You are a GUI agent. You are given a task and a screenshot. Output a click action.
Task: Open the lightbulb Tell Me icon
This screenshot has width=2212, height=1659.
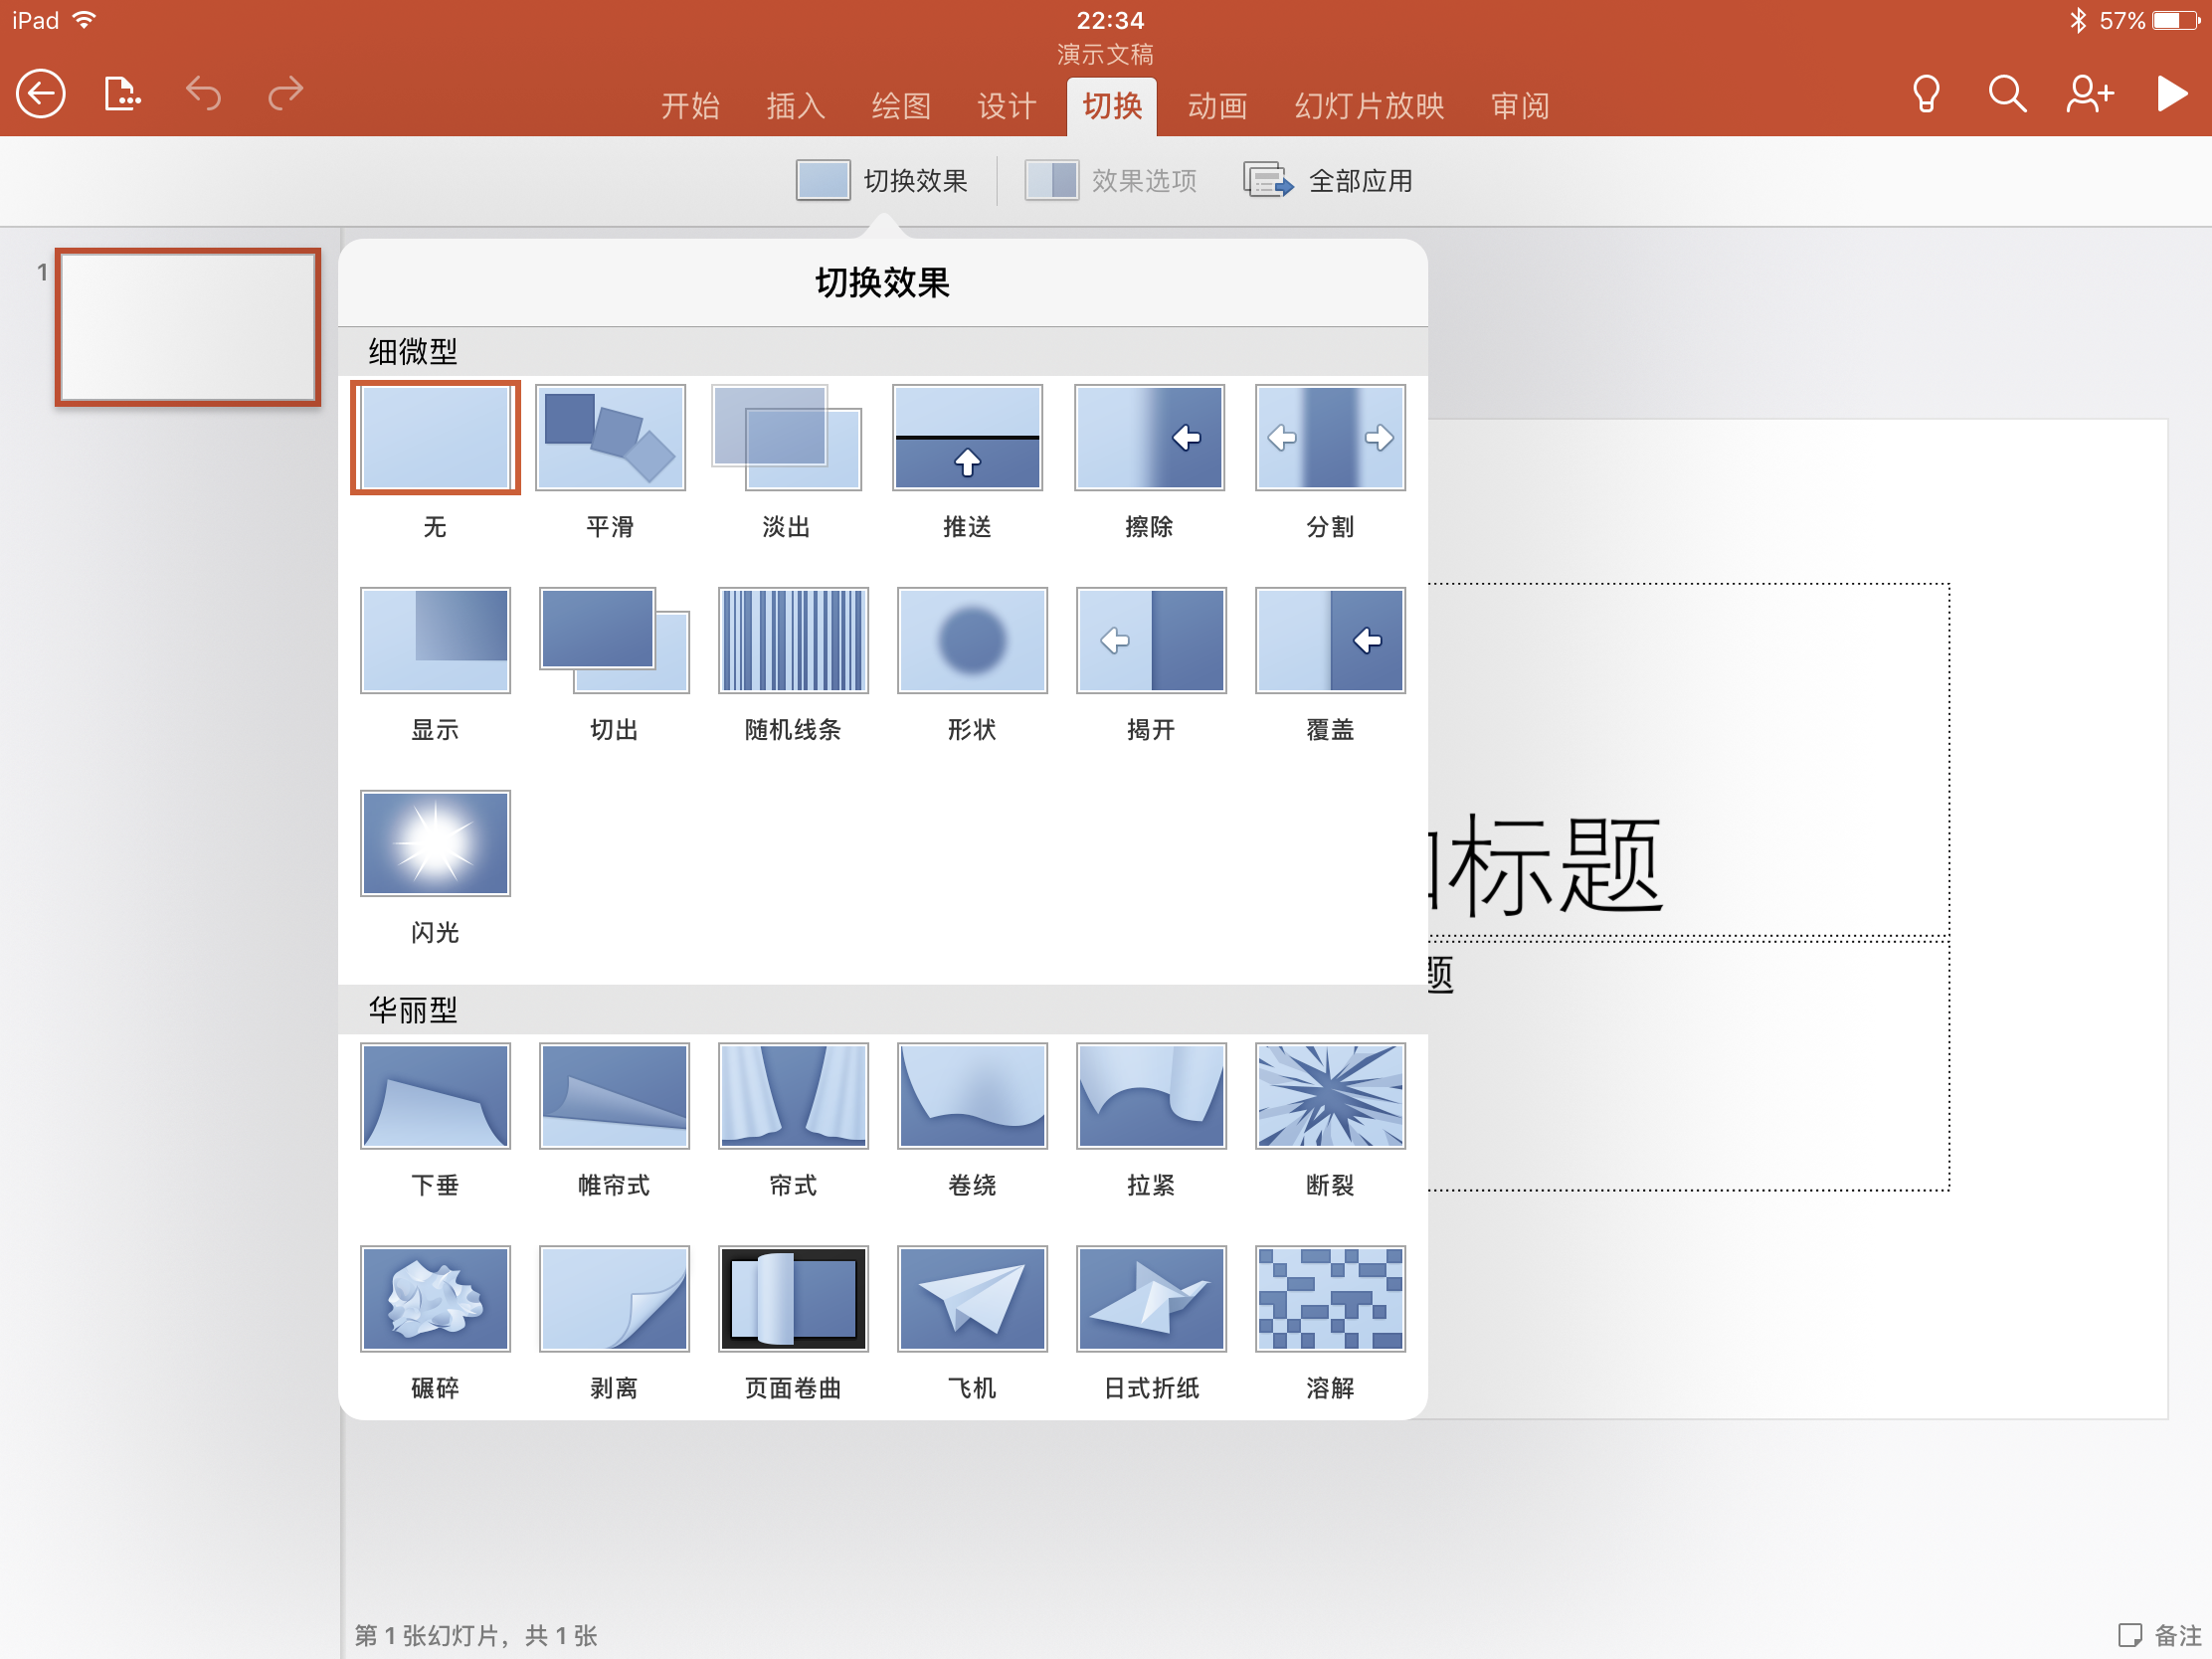point(1925,95)
